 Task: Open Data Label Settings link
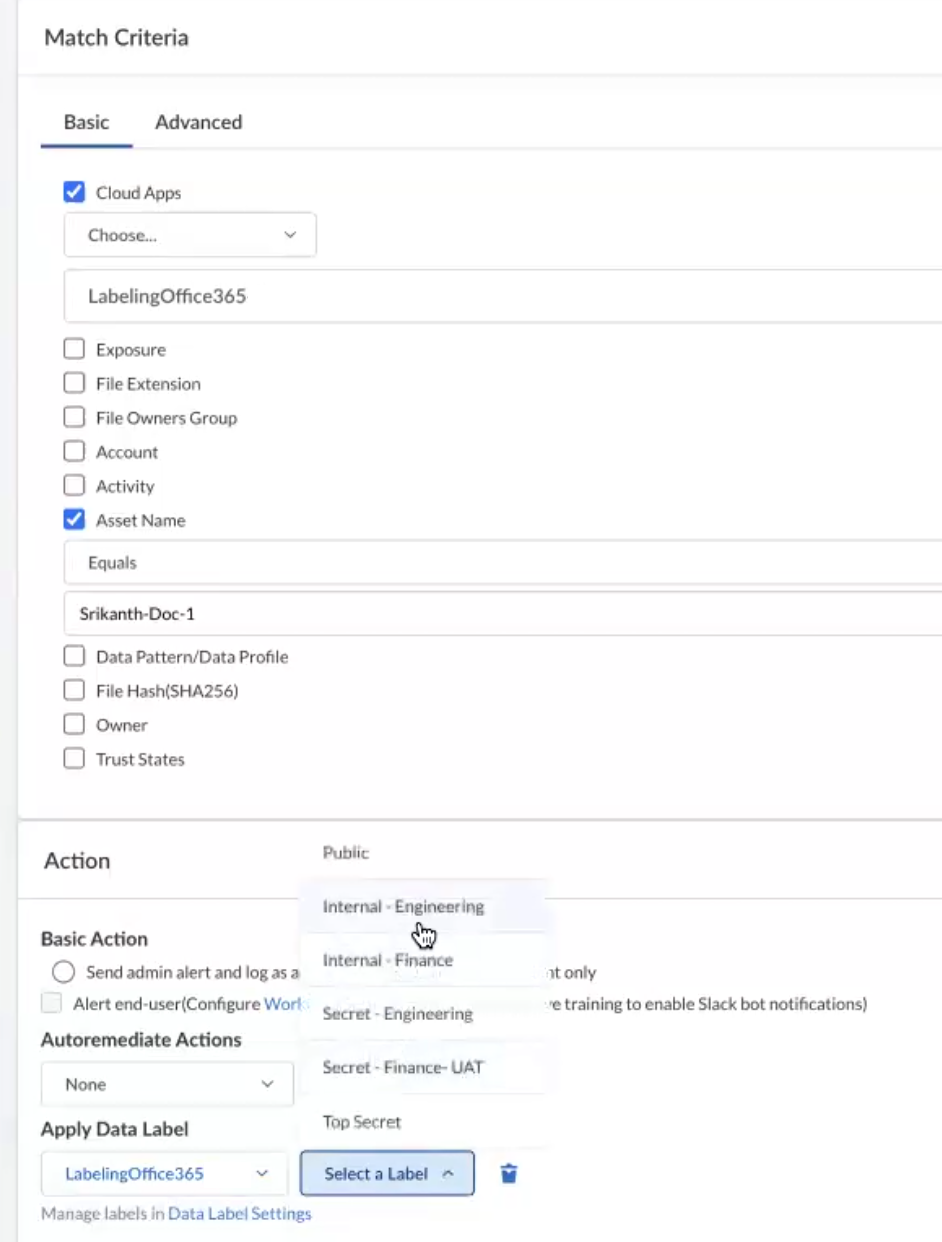(239, 1213)
